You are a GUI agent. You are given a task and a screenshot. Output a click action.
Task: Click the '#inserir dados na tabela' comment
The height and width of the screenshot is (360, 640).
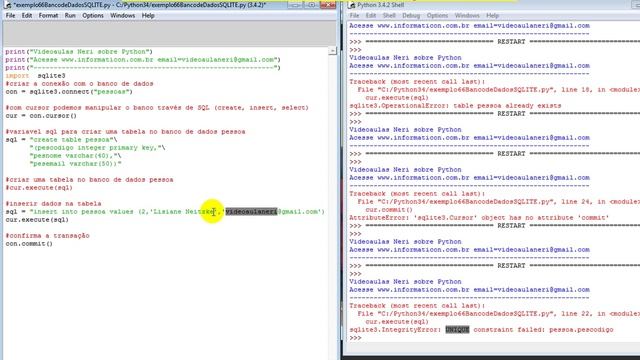53,204
